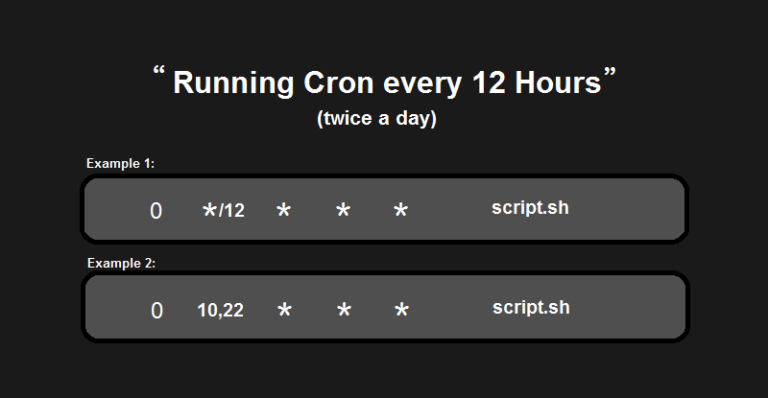Click the opening quotation mark before the title
Viewport: 768px width, 398px height.
(159, 71)
